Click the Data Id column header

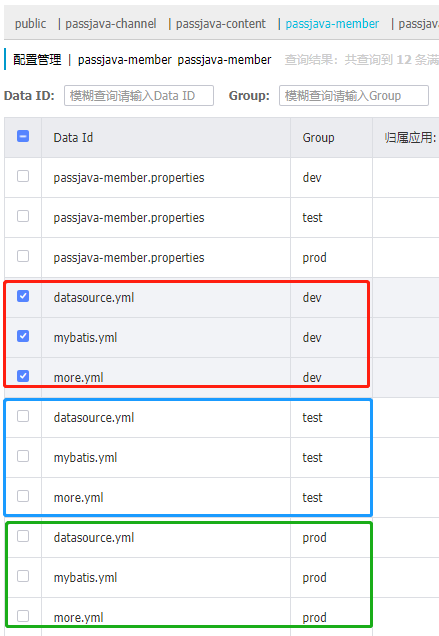73,138
